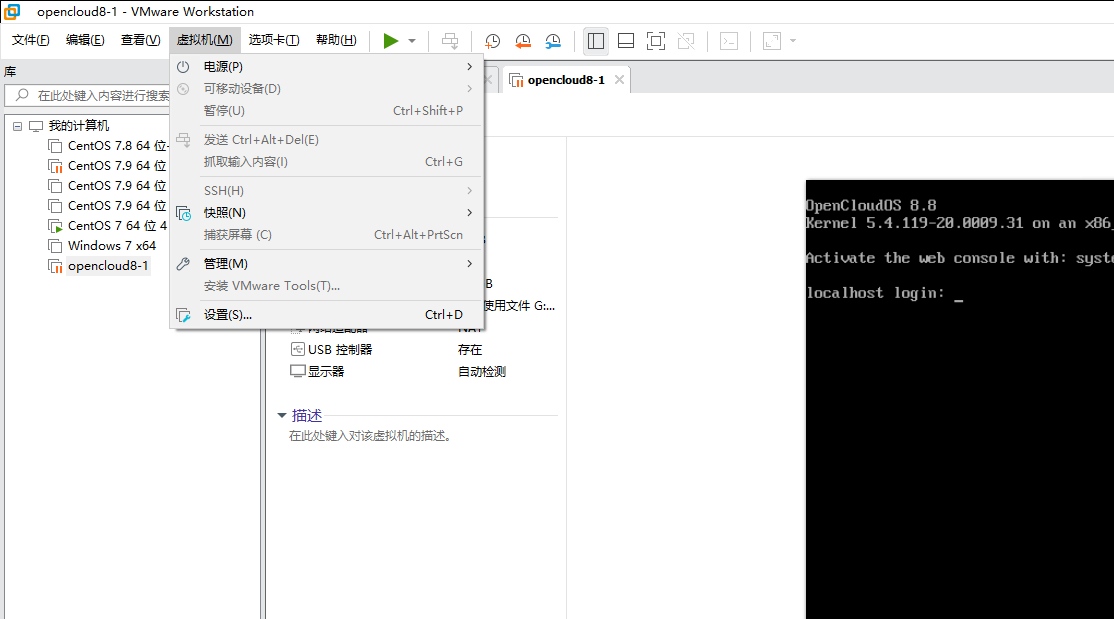The width and height of the screenshot is (1114, 619).
Task: Select 我的计算机 in the library
Action: coord(79,126)
